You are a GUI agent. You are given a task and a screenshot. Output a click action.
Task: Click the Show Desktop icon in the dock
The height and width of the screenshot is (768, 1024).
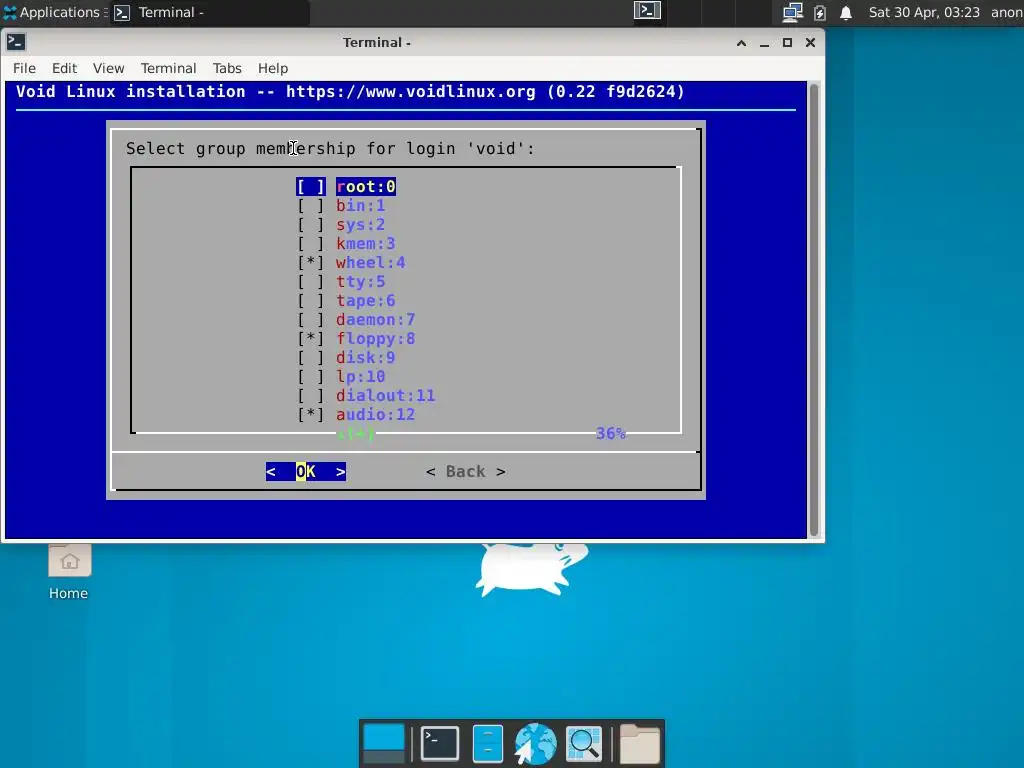coord(383,744)
